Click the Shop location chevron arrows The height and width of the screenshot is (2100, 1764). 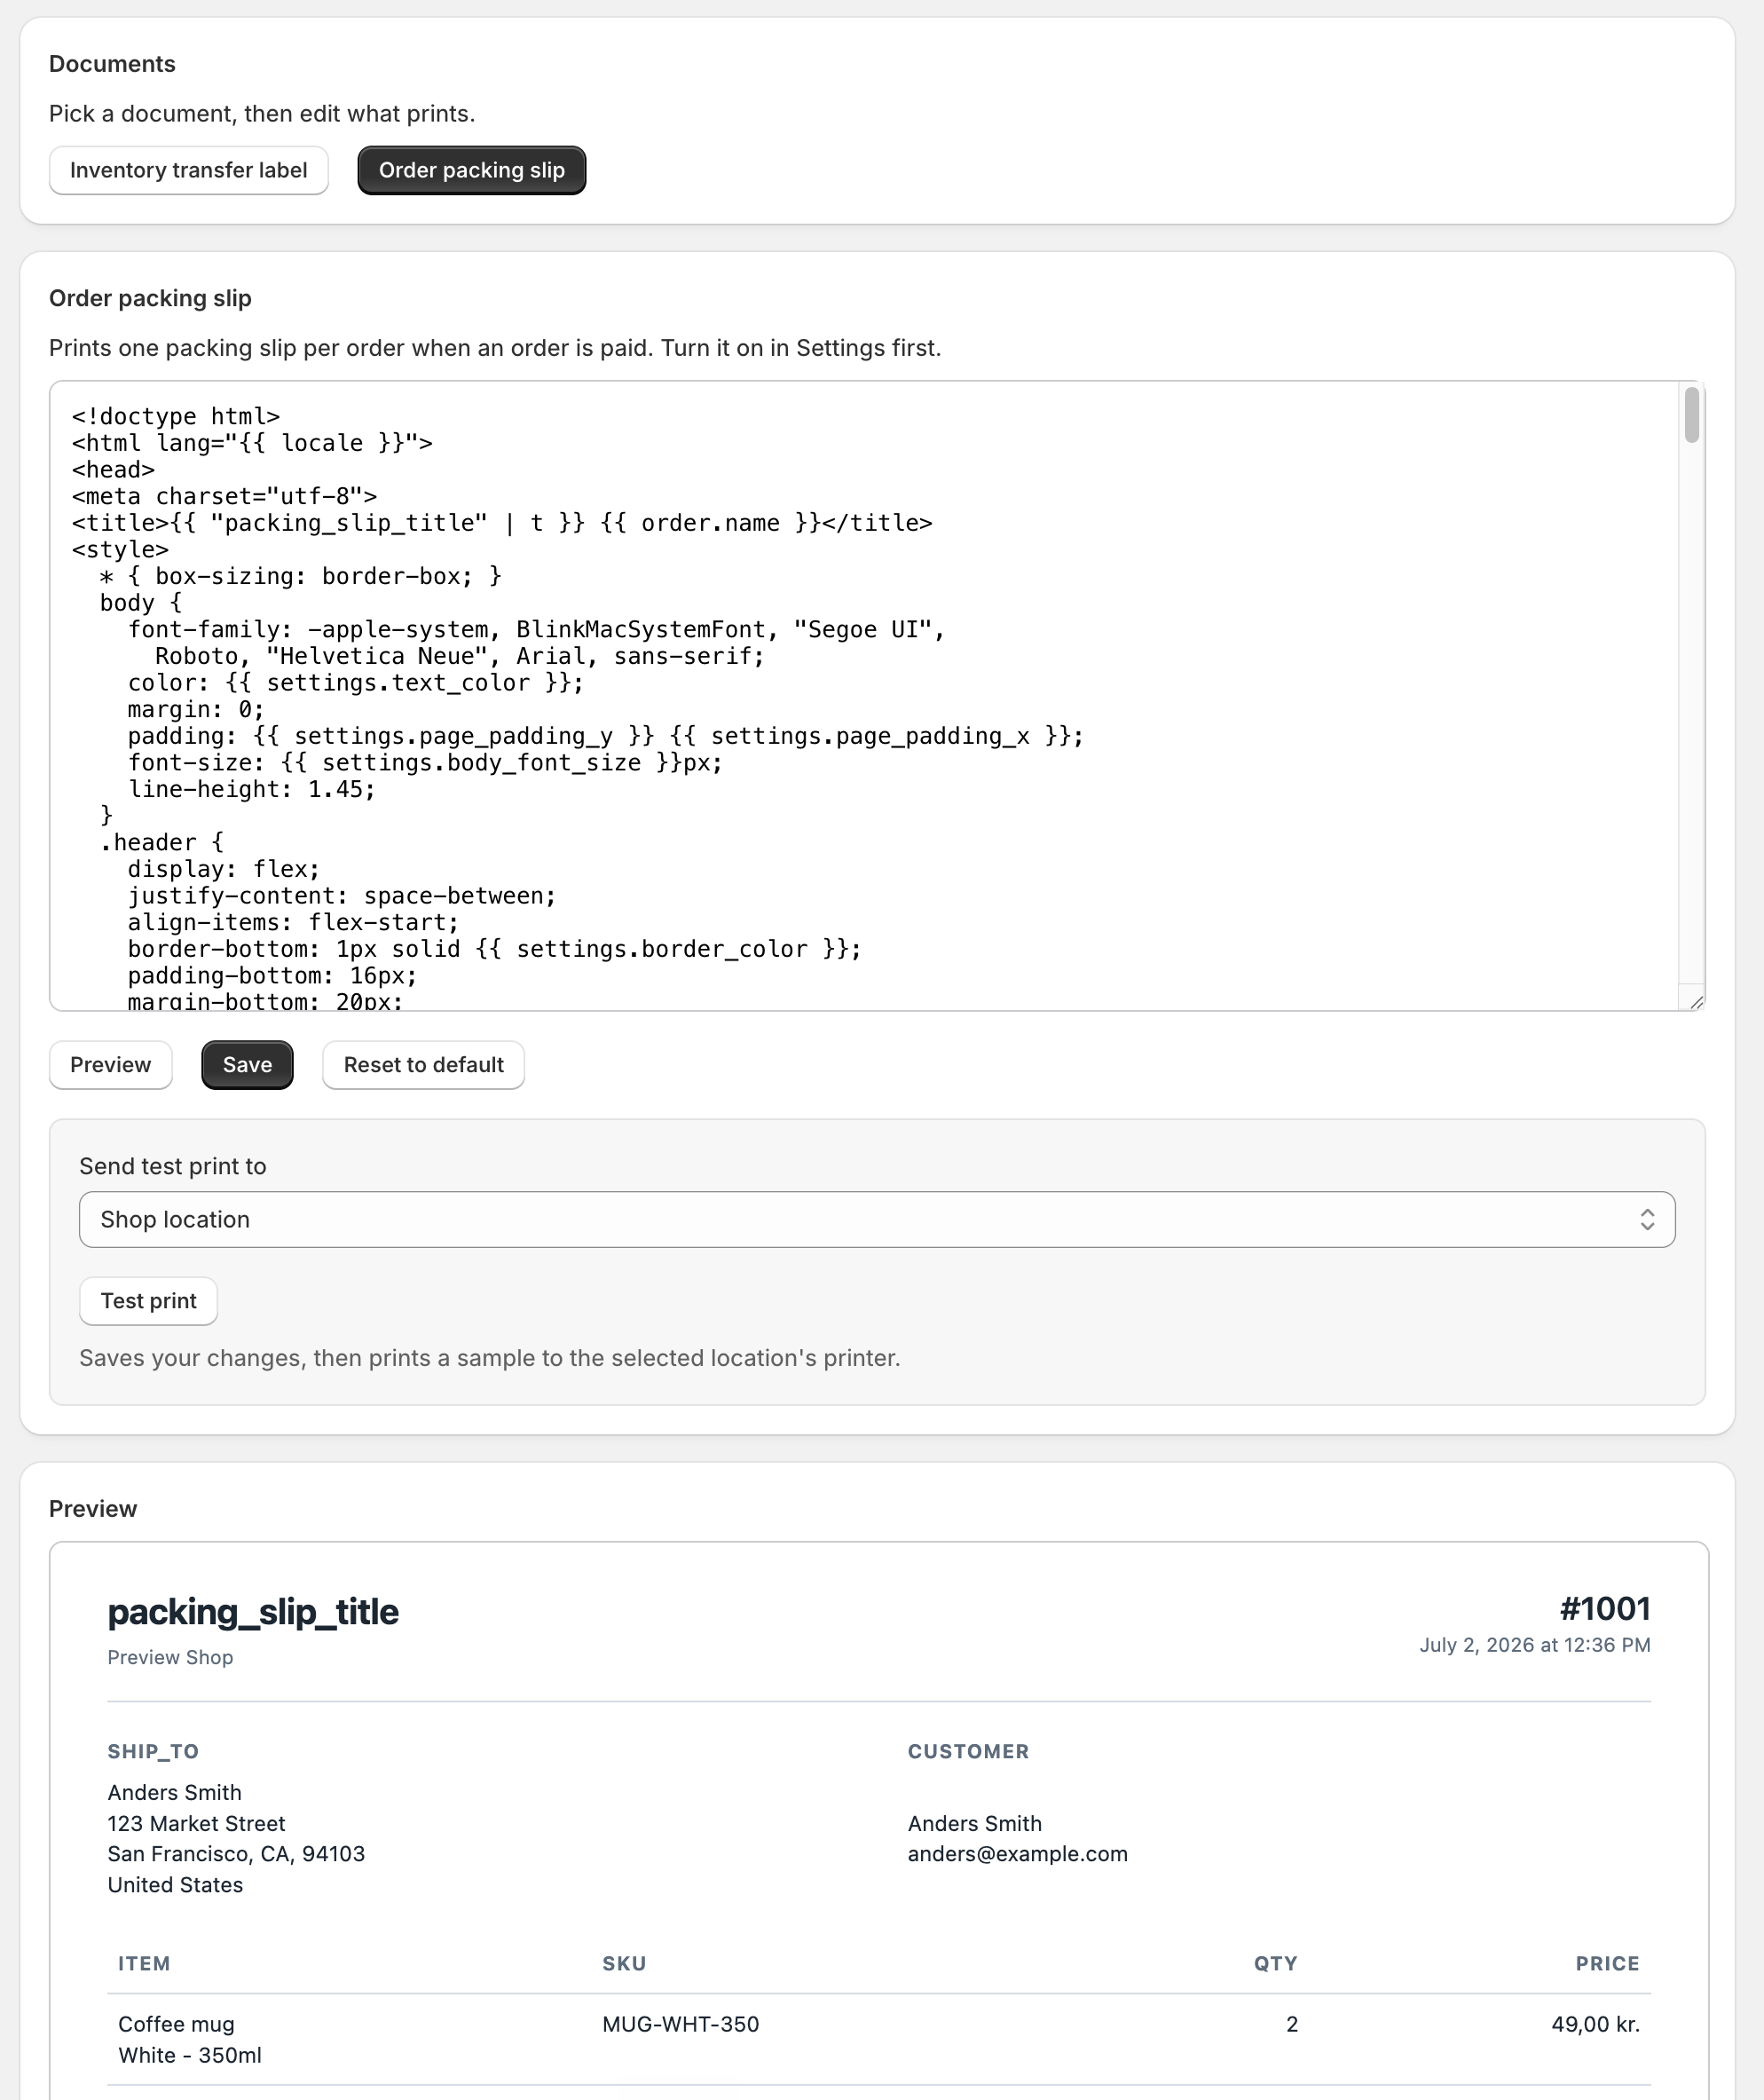1647,1220
